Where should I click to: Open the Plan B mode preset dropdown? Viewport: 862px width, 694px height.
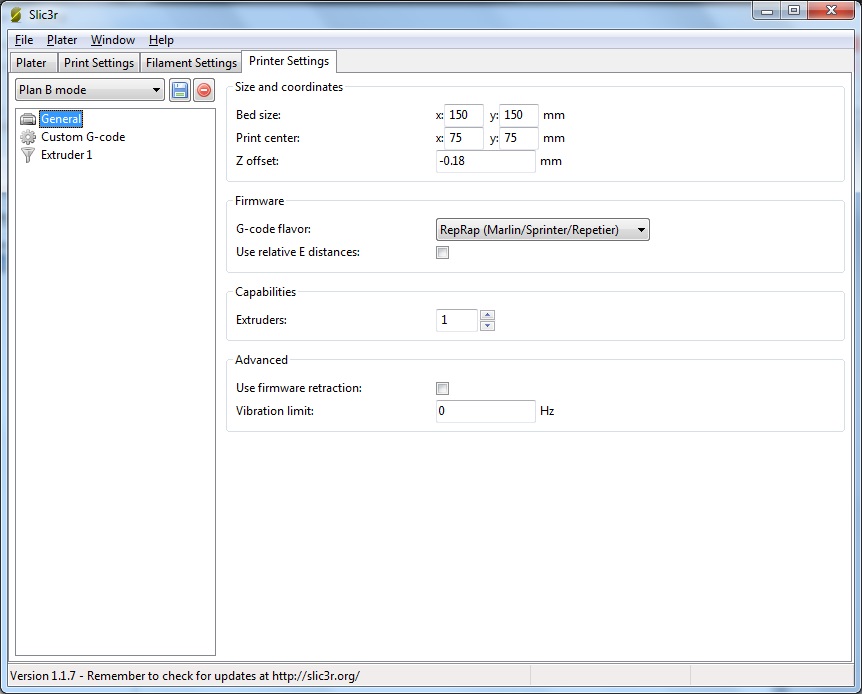tap(90, 90)
